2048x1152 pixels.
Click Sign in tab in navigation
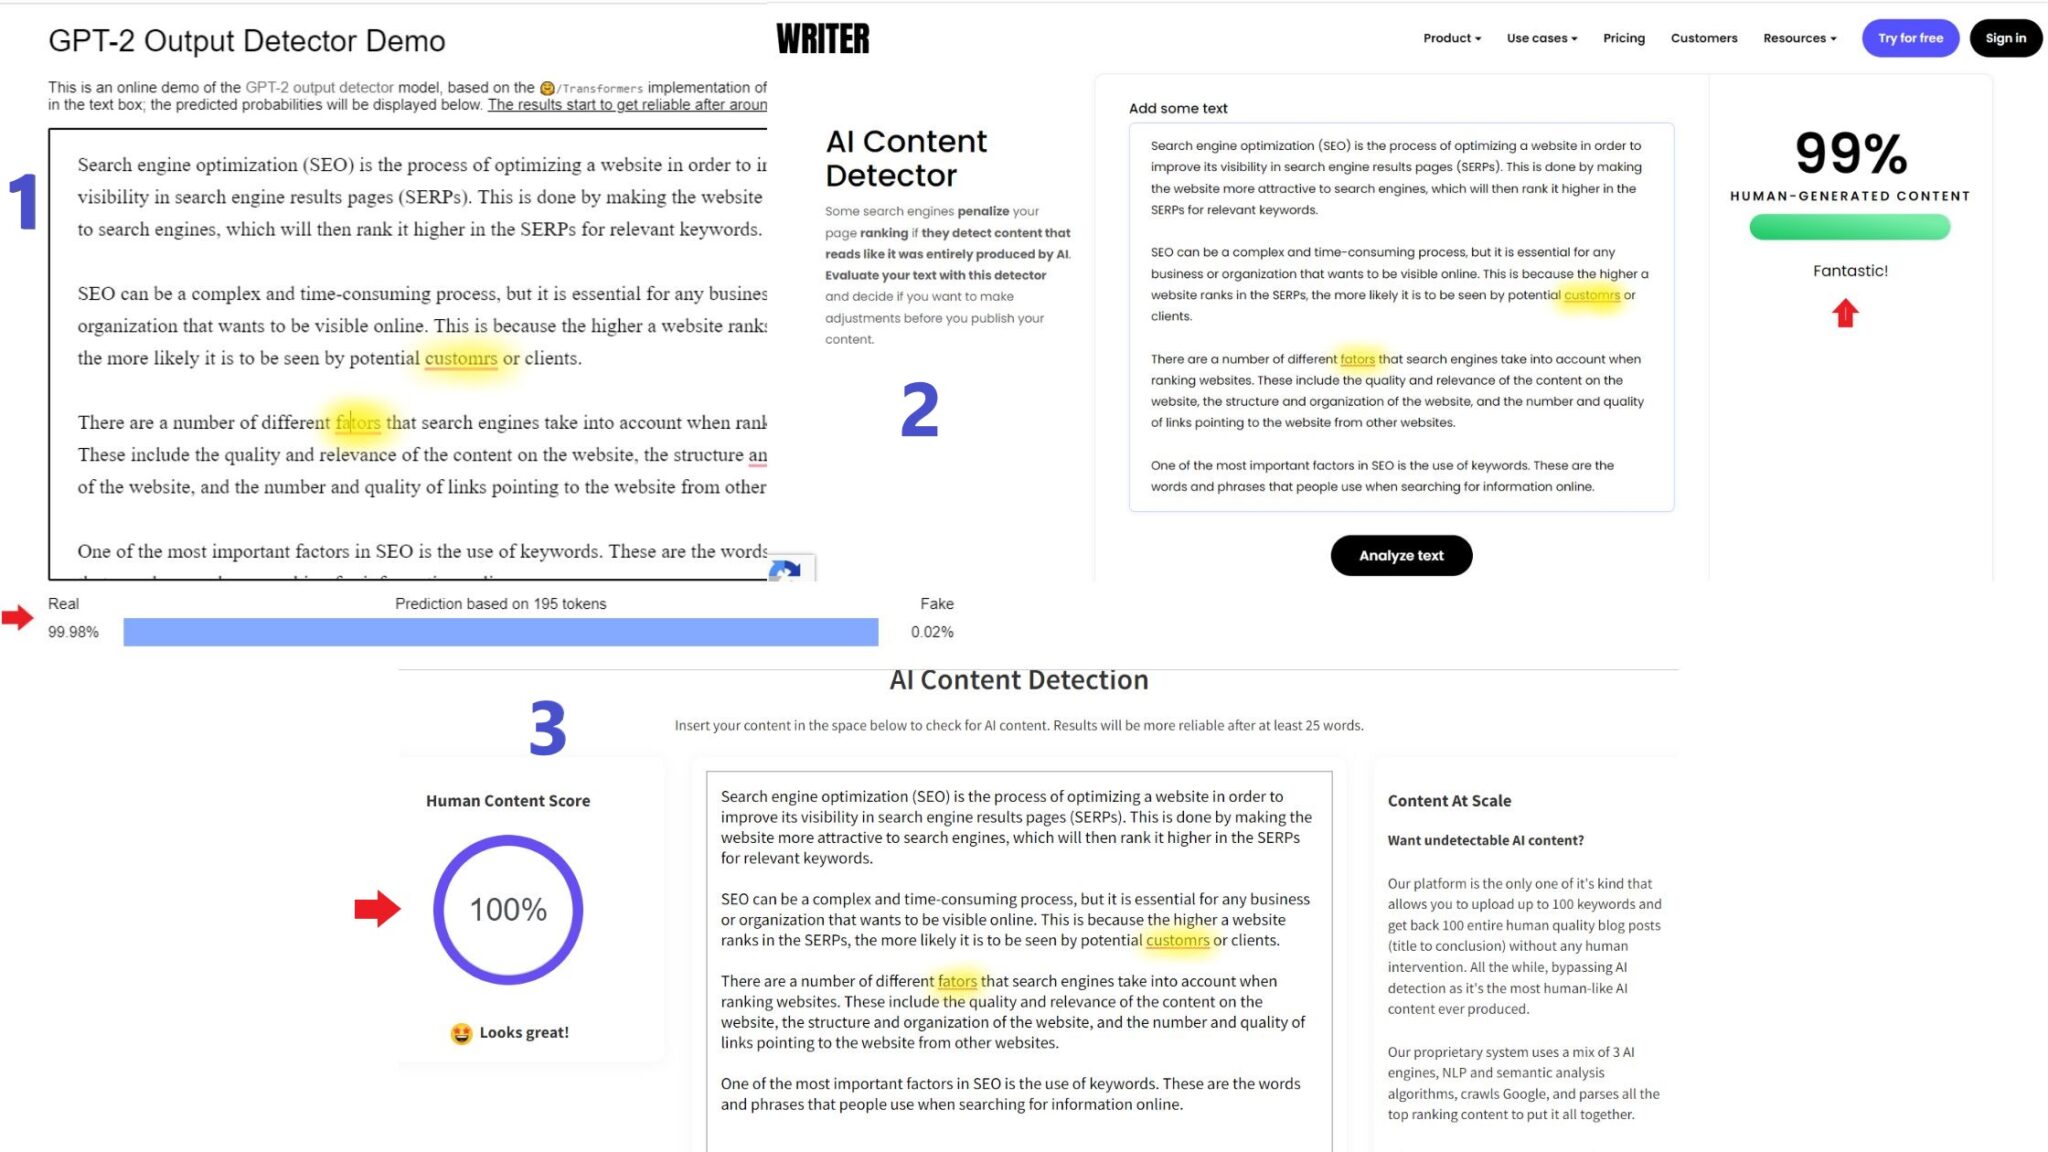coord(2002,38)
